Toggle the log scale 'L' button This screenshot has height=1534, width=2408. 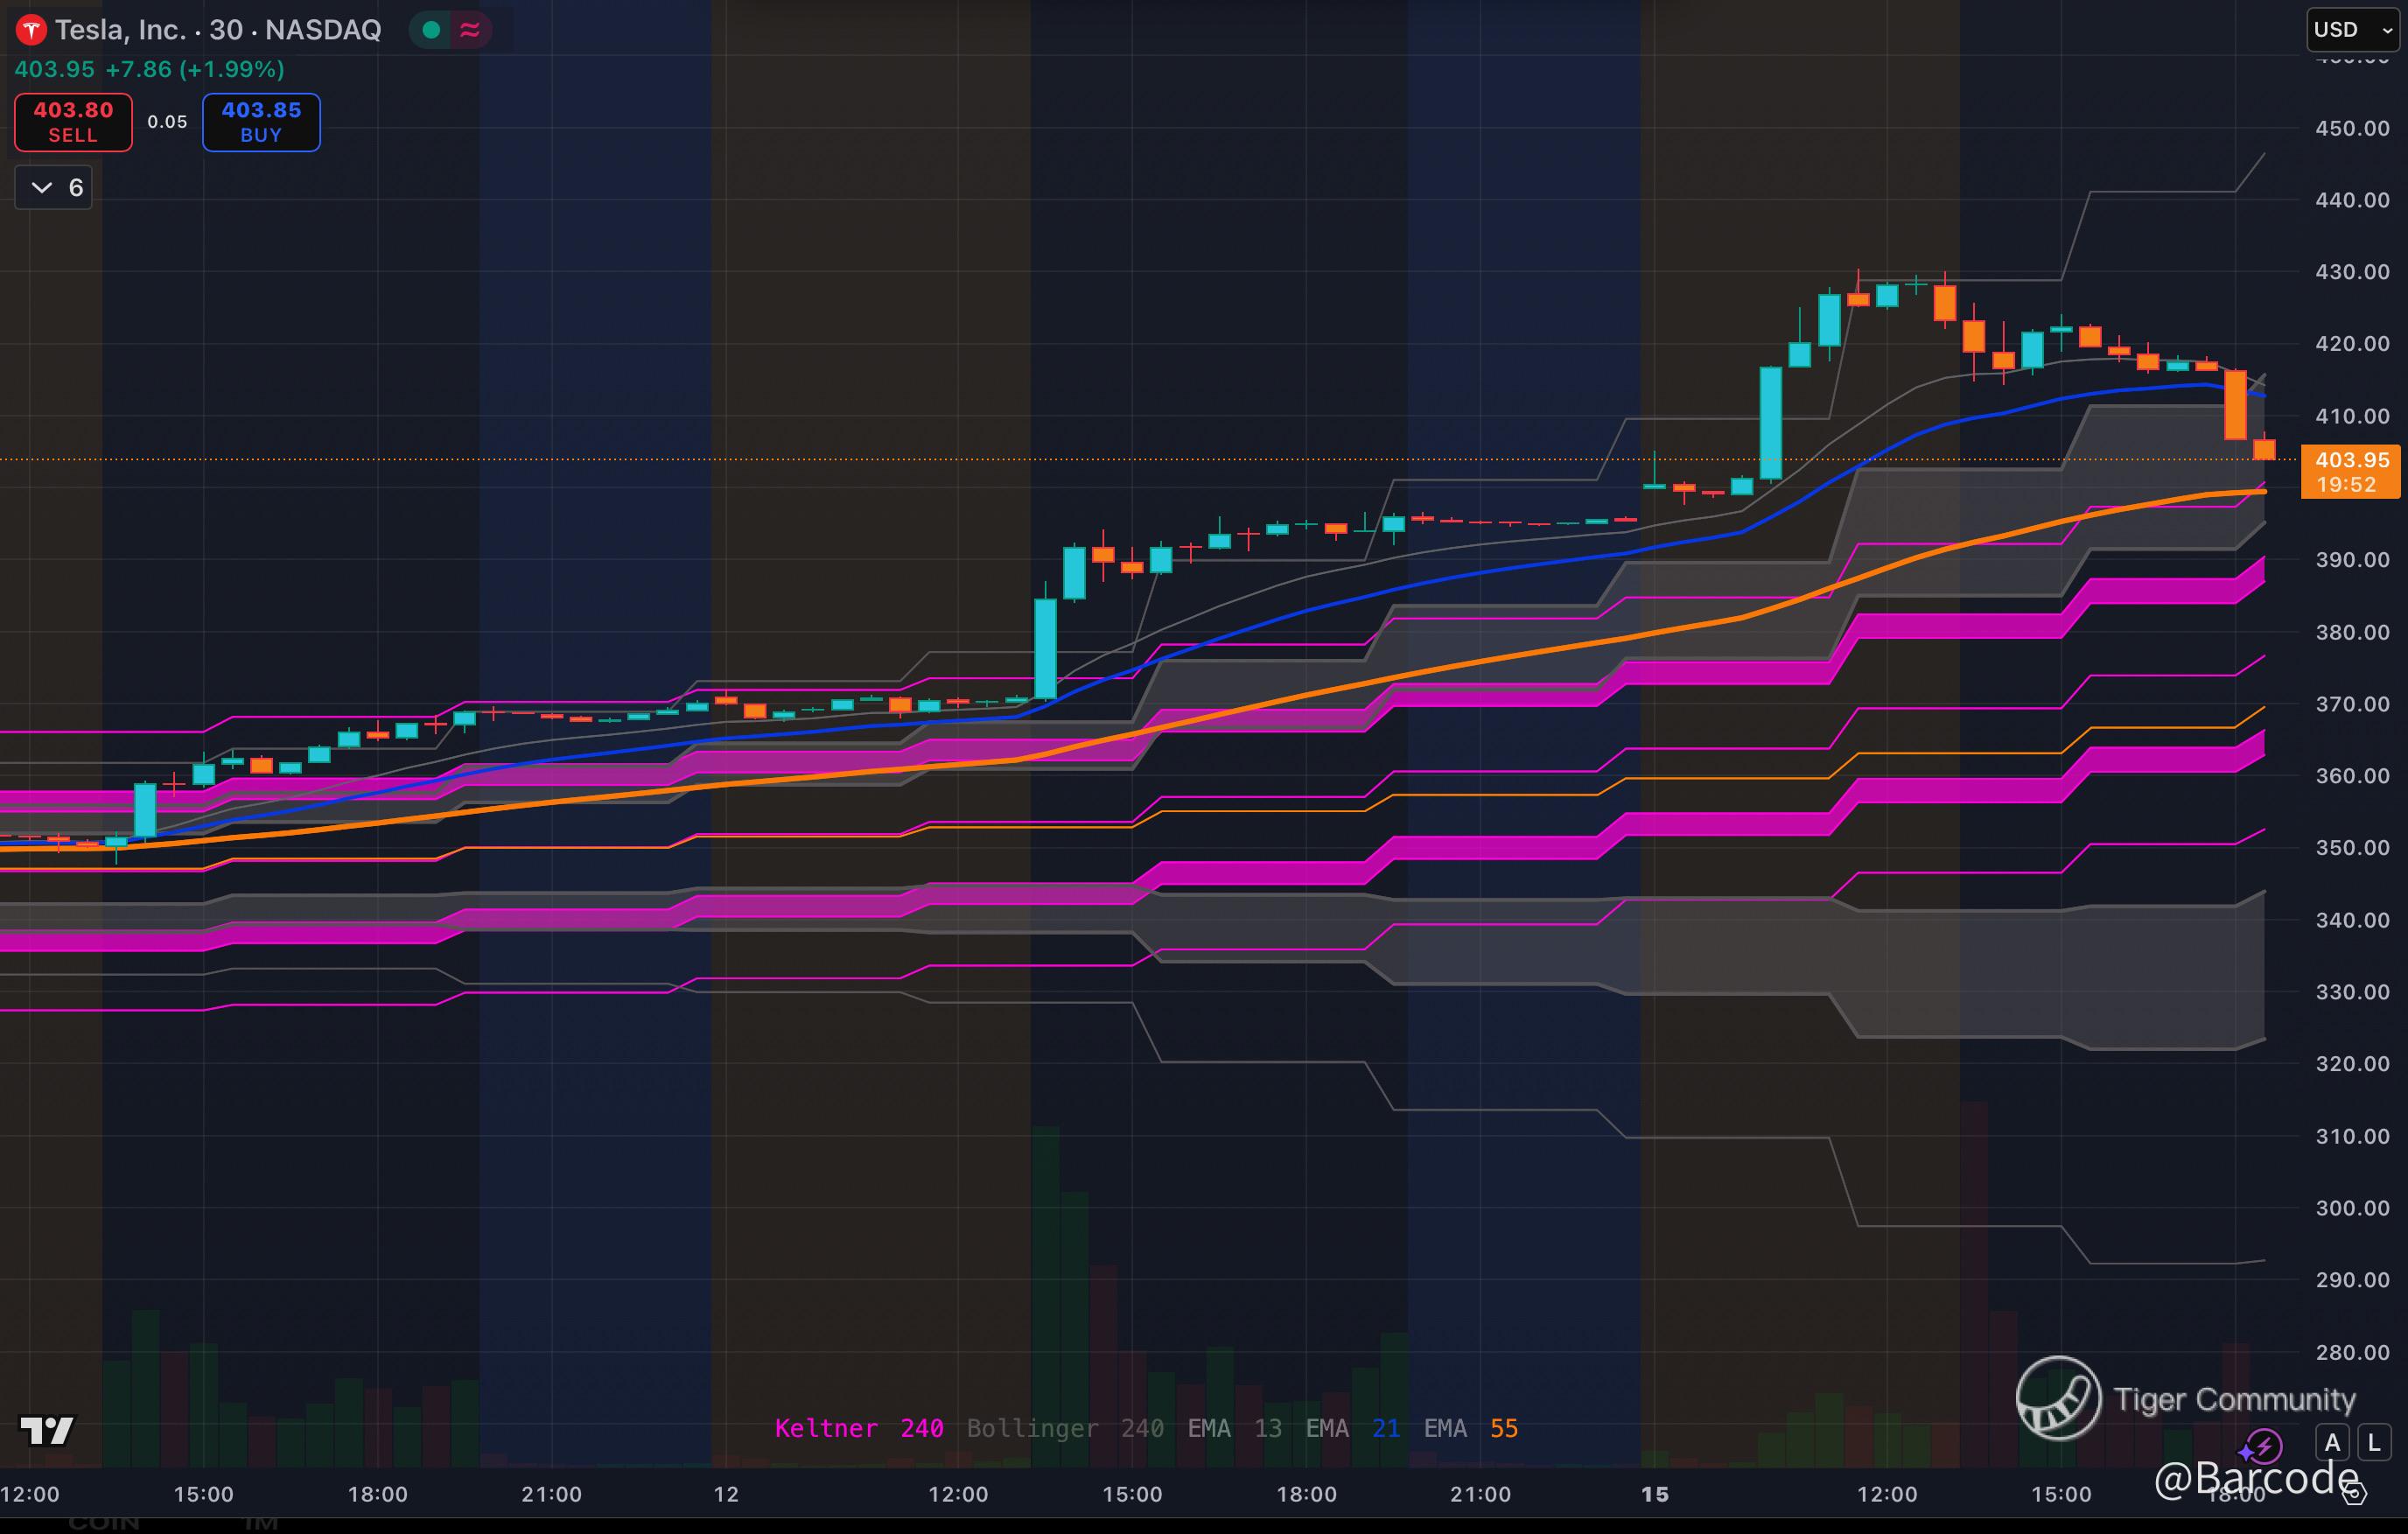click(x=2374, y=1443)
